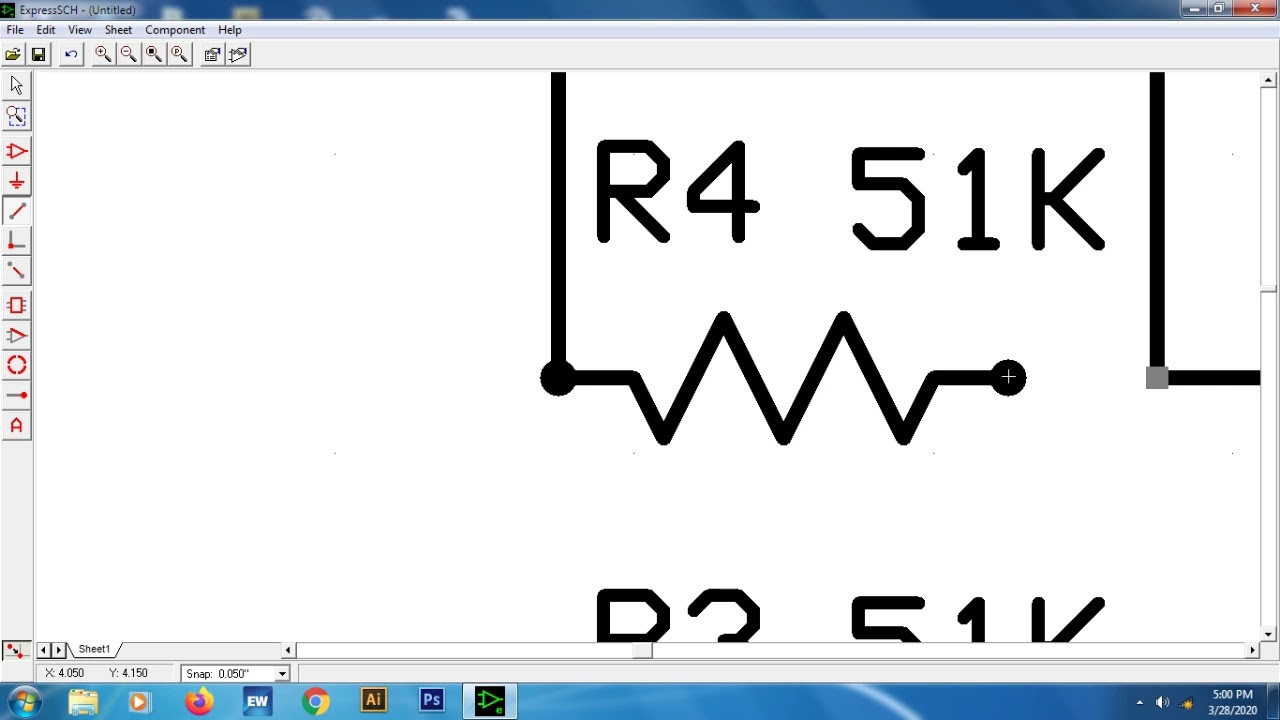Image resolution: width=1280 pixels, height=720 pixels.
Task: Open the Component menu
Action: coord(175,30)
